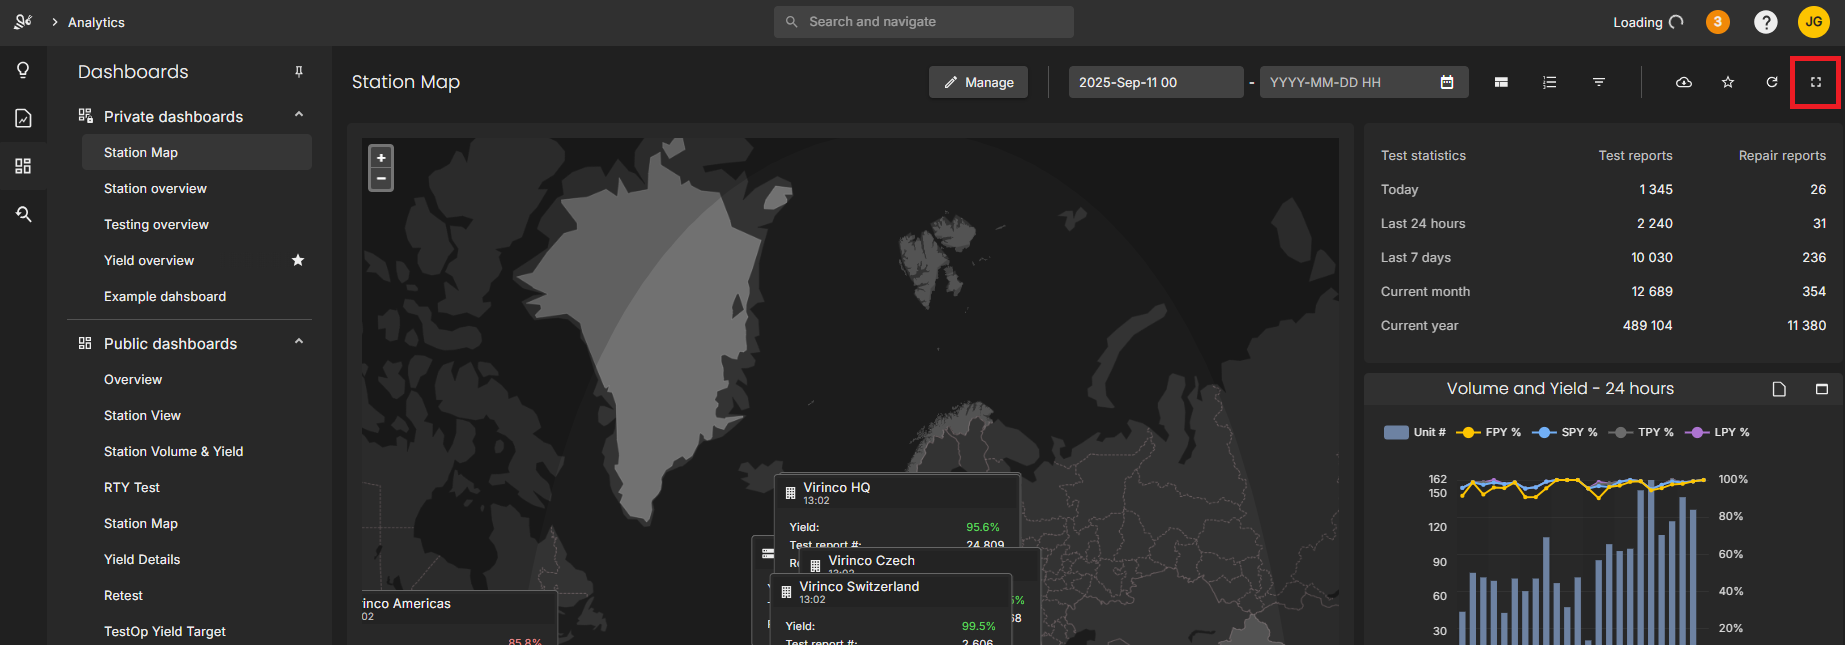Open the analytics chart sidebar icon
Image resolution: width=1845 pixels, height=645 pixels.
pos(23,118)
